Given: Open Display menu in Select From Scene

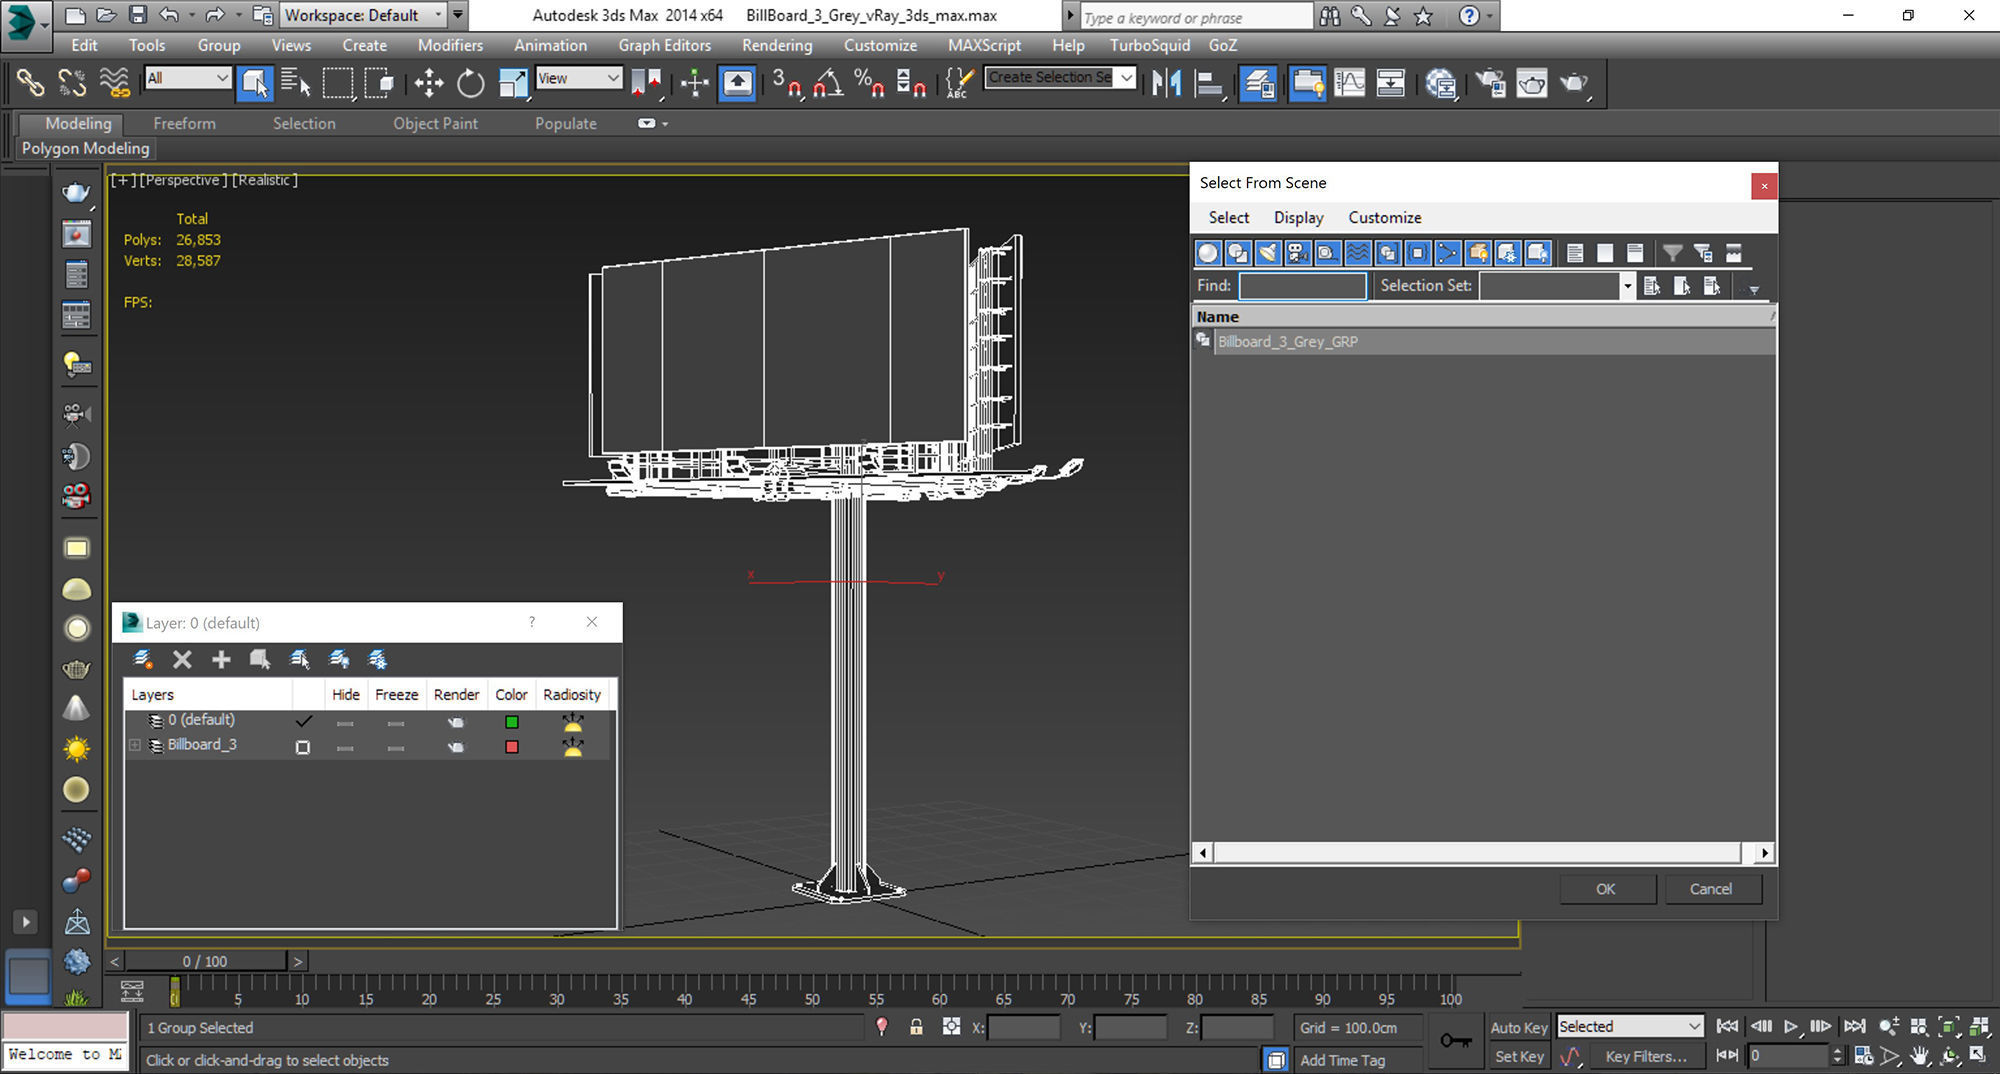Looking at the screenshot, I should [x=1298, y=217].
